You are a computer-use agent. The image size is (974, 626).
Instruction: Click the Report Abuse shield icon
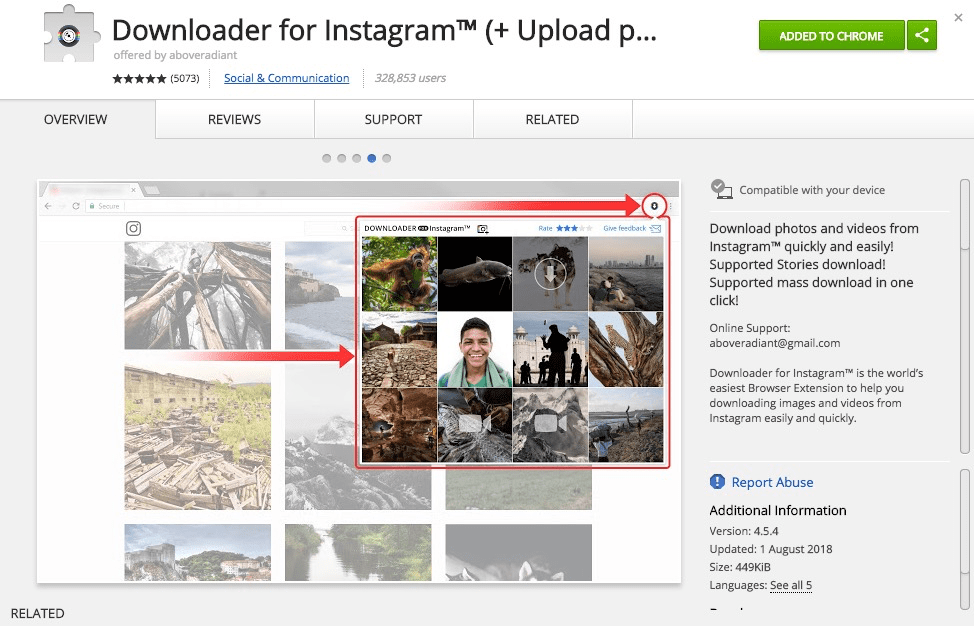[x=717, y=482]
